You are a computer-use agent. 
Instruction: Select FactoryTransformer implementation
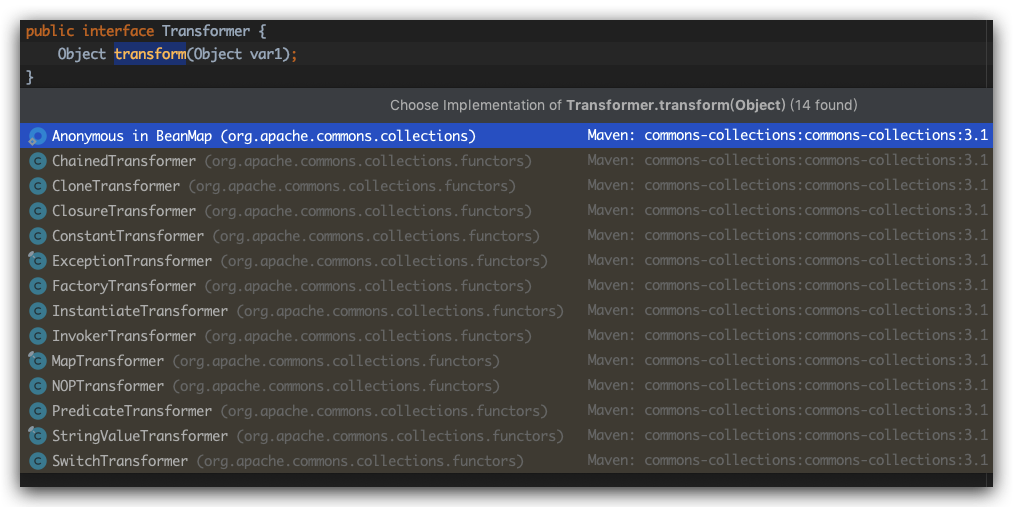[x=124, y=286]
